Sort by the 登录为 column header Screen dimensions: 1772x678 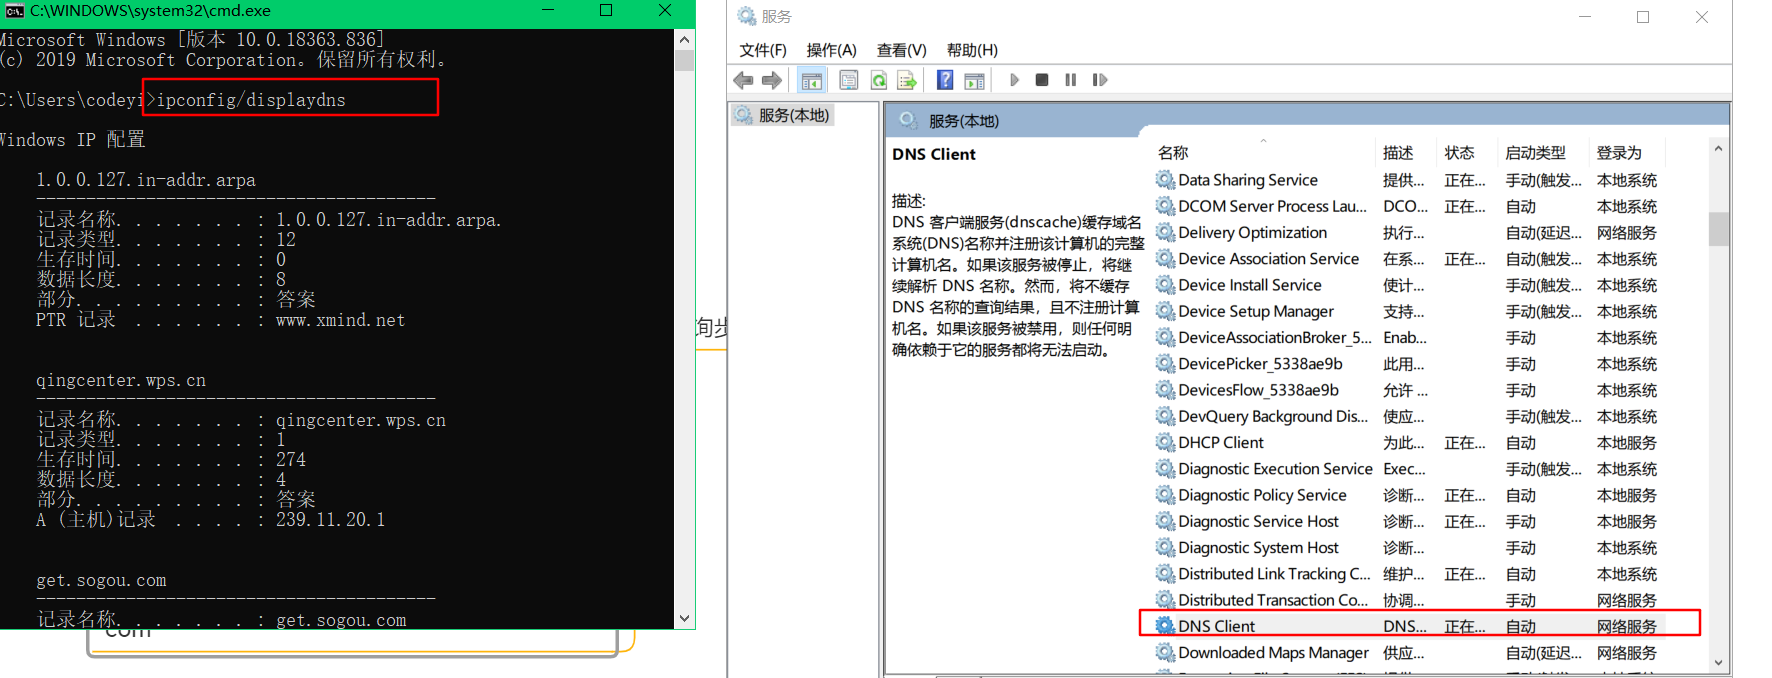pyautogui.click(x=1628, y=152)
